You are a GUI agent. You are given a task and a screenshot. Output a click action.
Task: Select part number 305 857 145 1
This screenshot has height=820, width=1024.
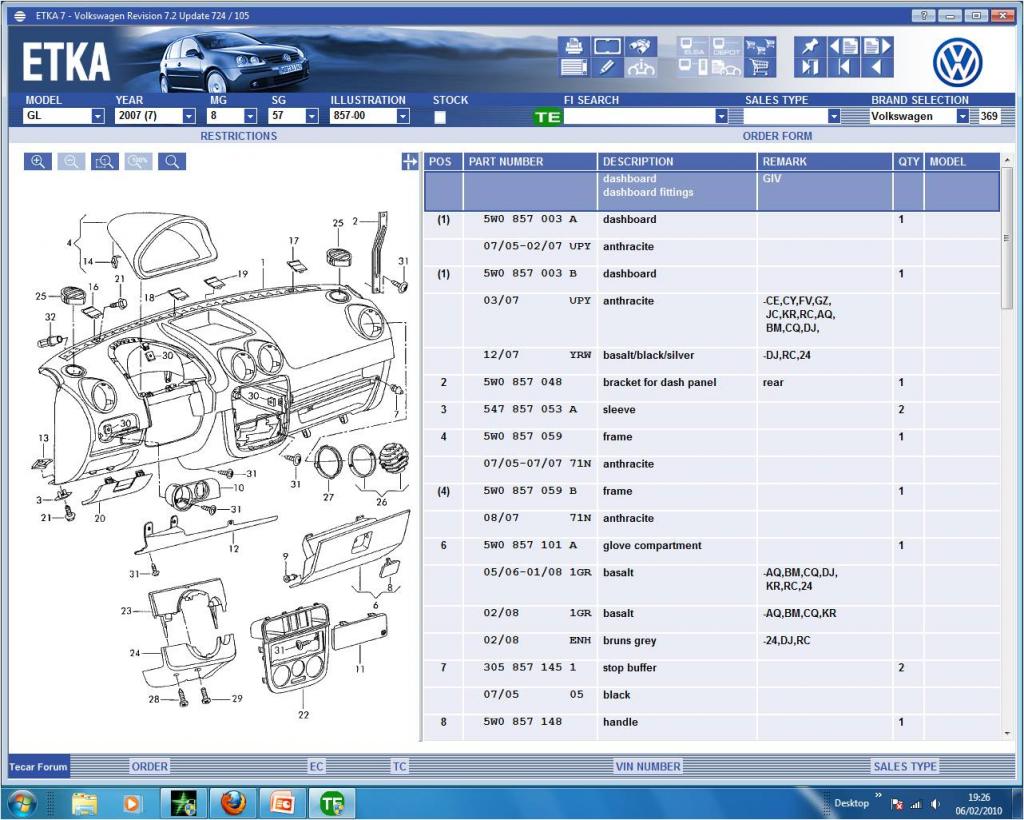530,667
